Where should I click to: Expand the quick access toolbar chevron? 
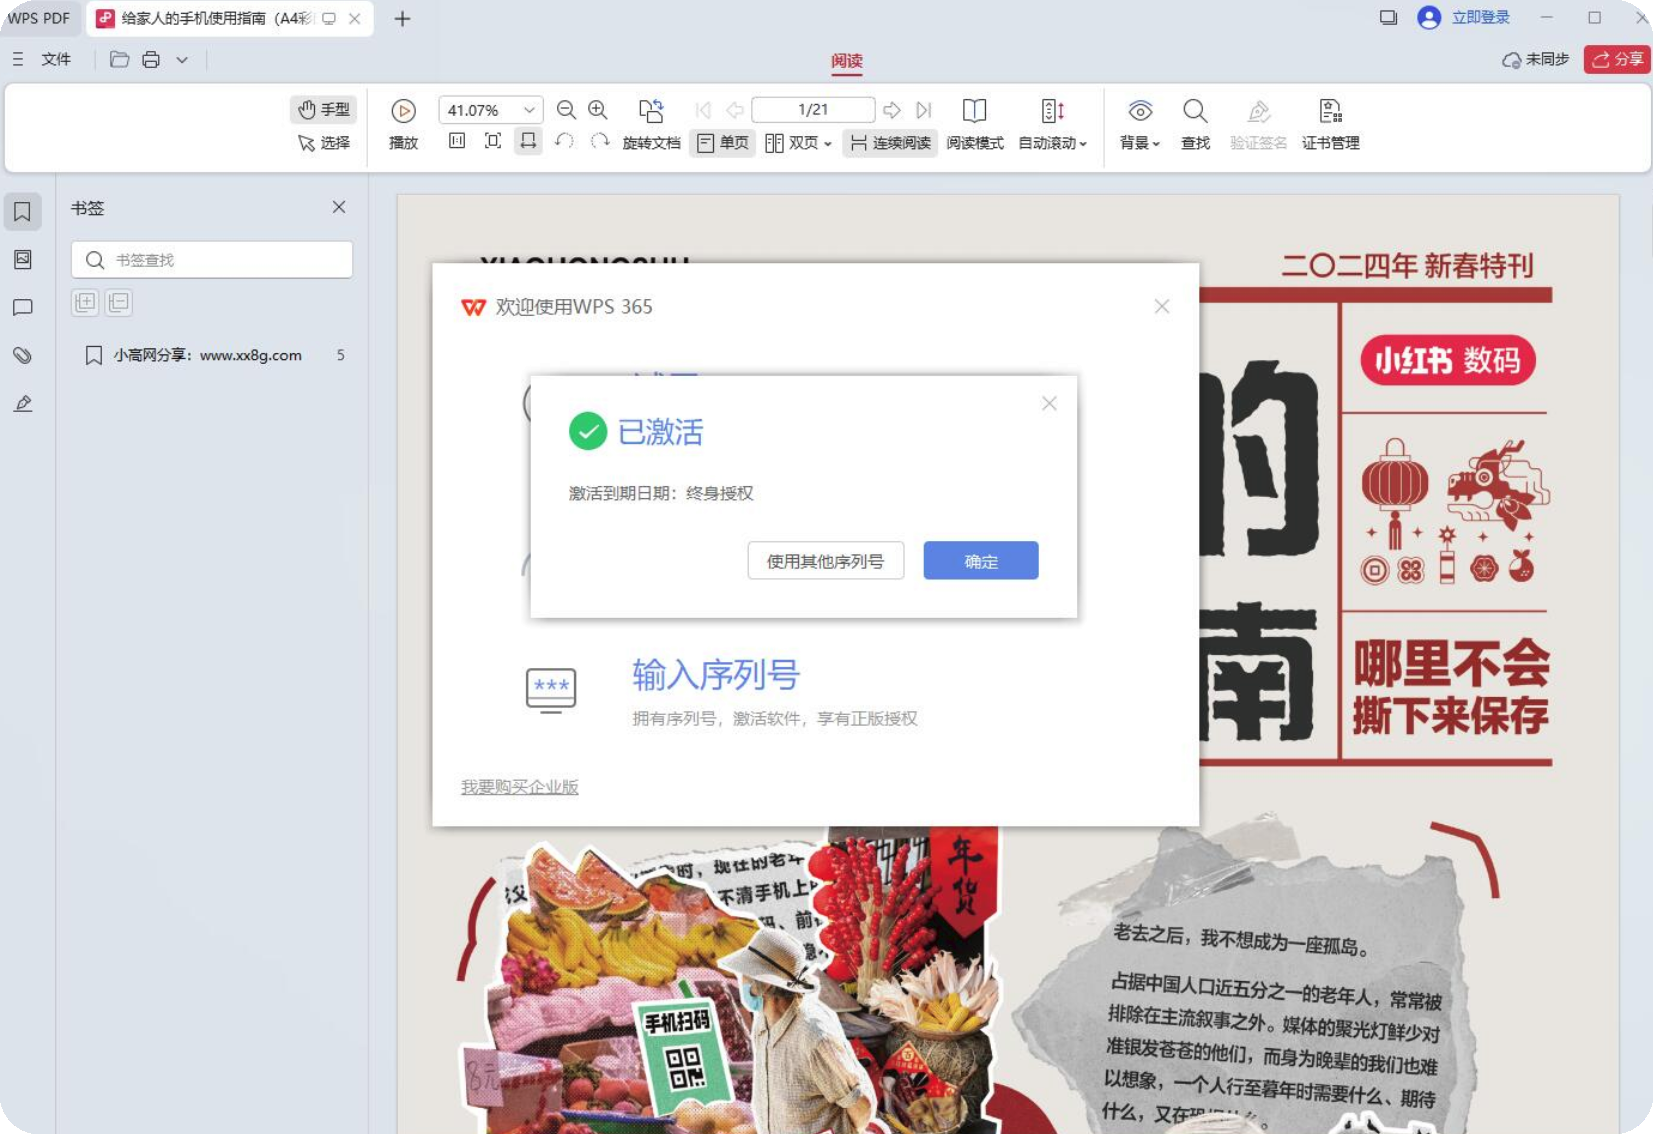(x=182, y=59)
